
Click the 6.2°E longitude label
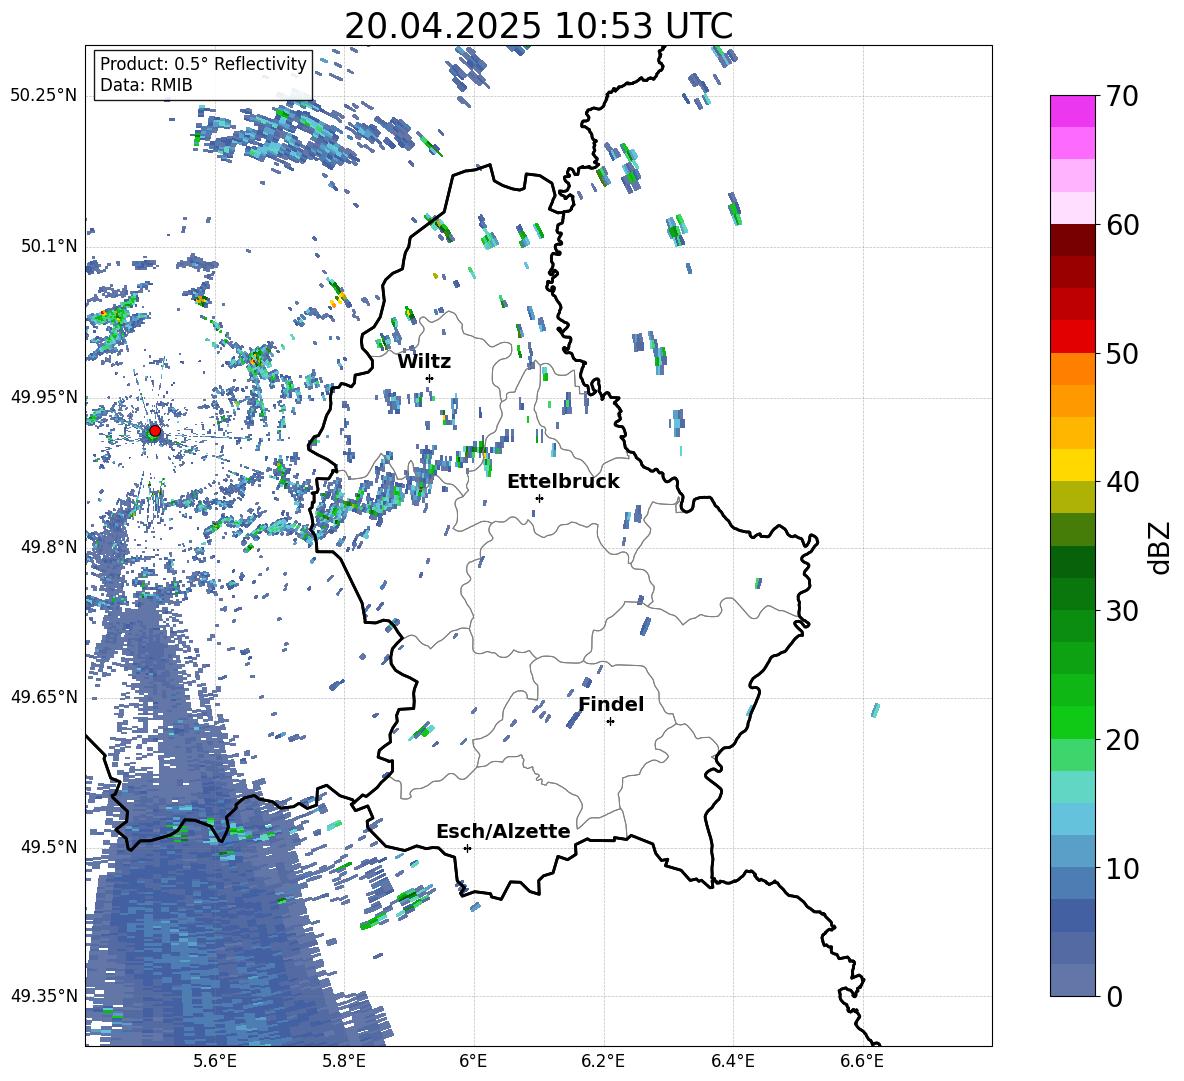tap(603, 1061)
